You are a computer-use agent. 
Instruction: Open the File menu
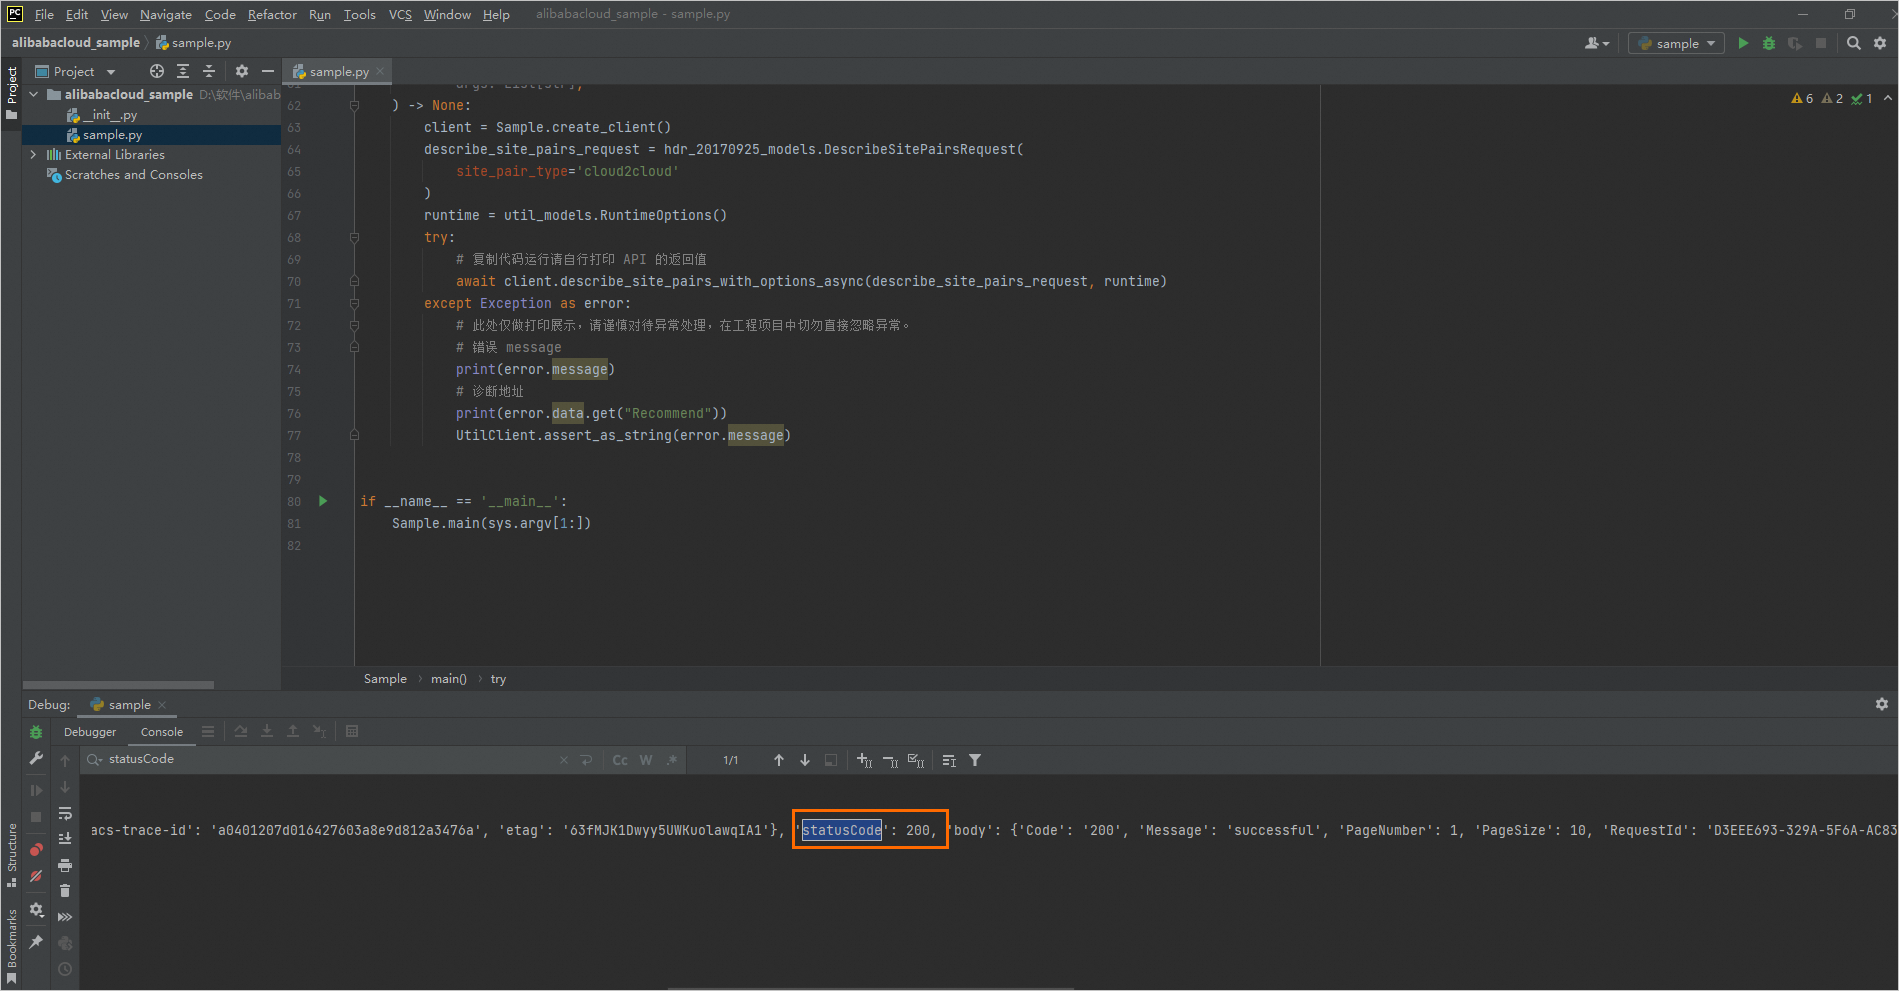[x=44, y=14]
